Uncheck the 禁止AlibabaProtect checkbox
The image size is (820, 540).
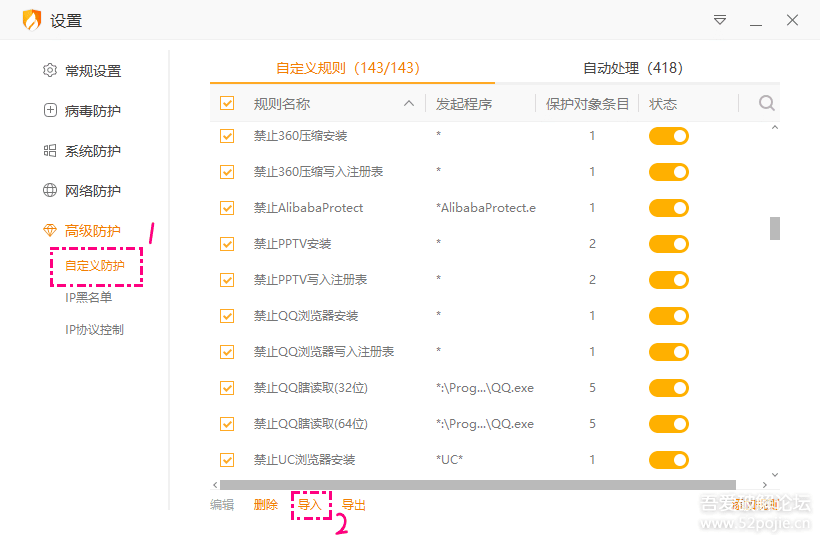[227, 208]
